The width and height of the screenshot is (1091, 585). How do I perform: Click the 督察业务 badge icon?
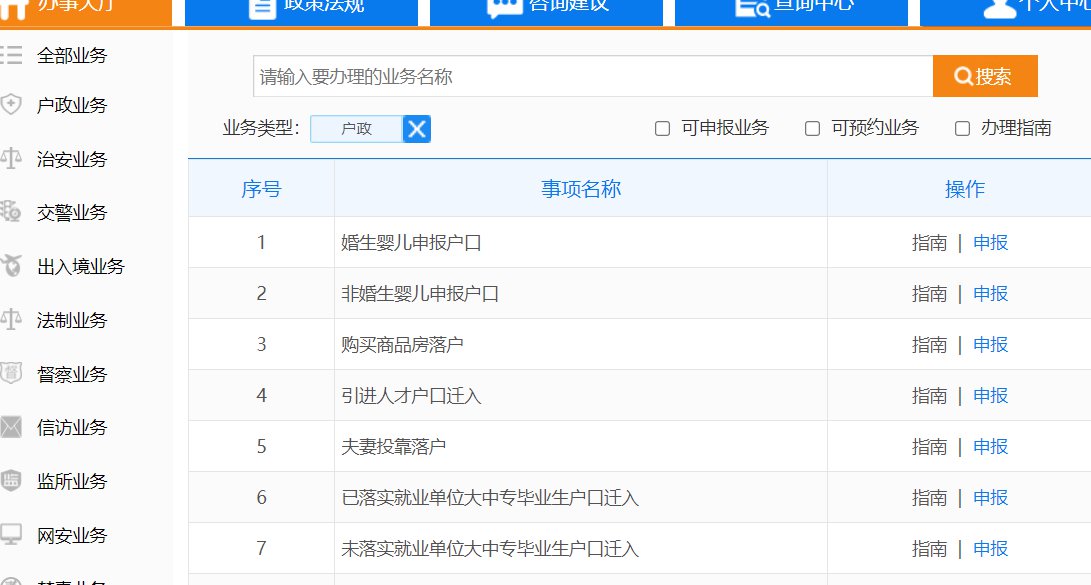(10, 374)
